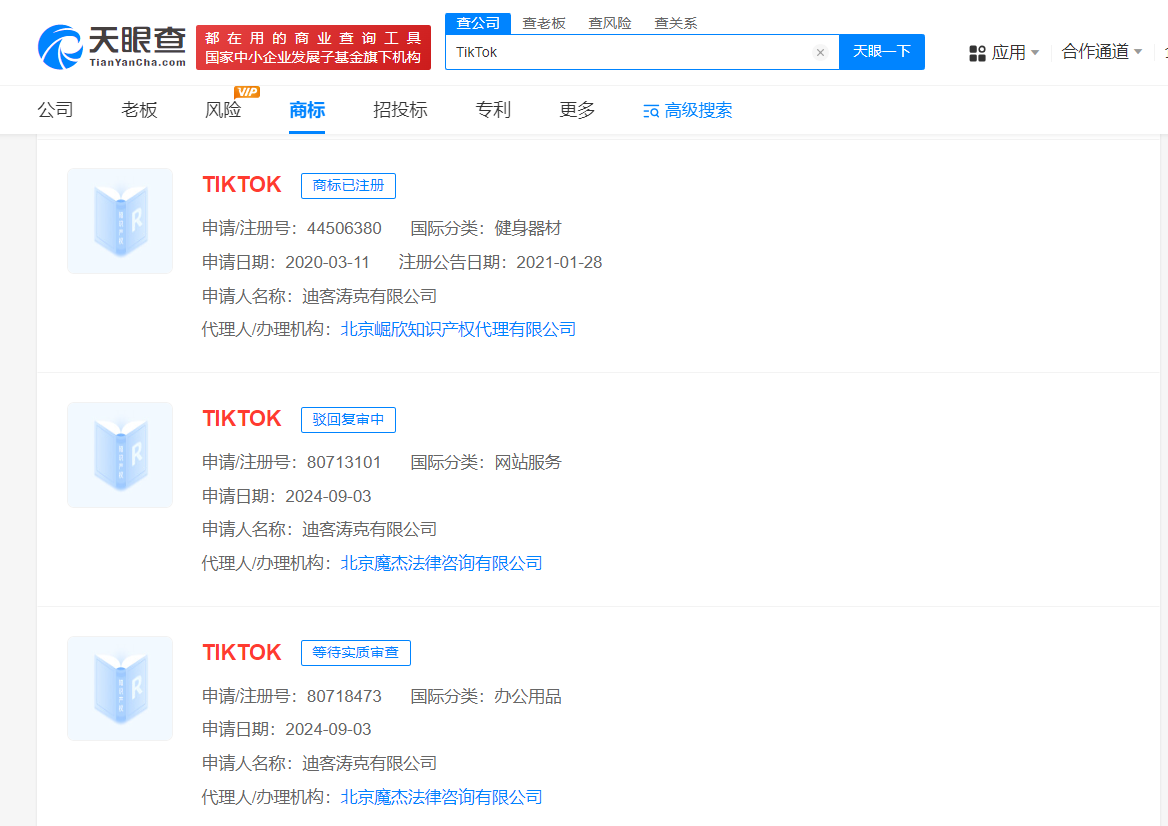The height and width of the screenshot is (826, 1168).
Task: Open the 应用 grid icon menu
Action: [977, 53]
